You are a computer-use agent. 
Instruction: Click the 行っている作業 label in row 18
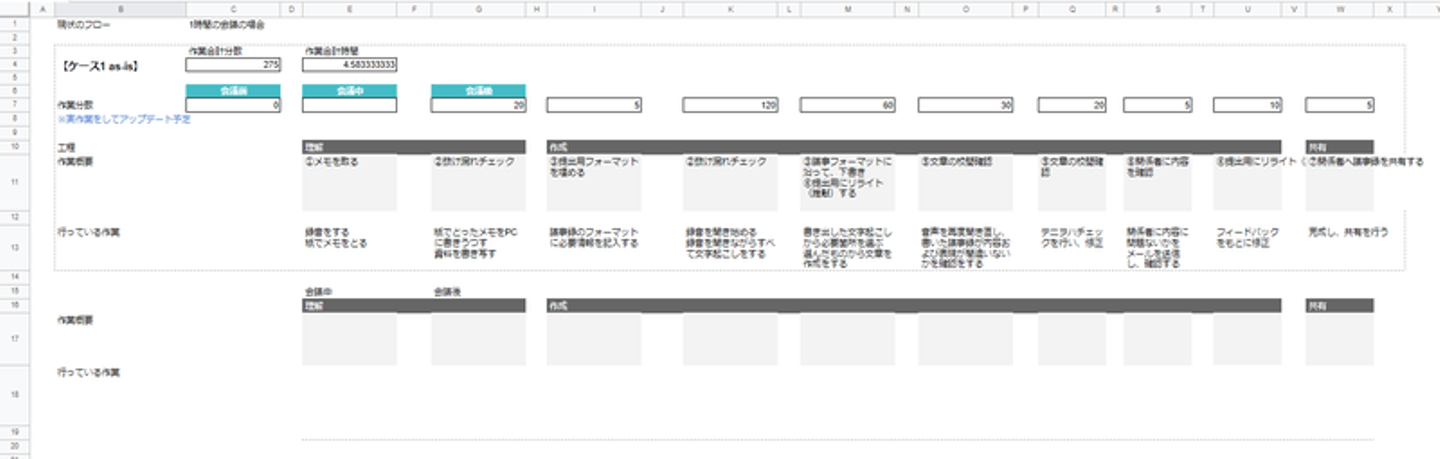click(88, 373)
